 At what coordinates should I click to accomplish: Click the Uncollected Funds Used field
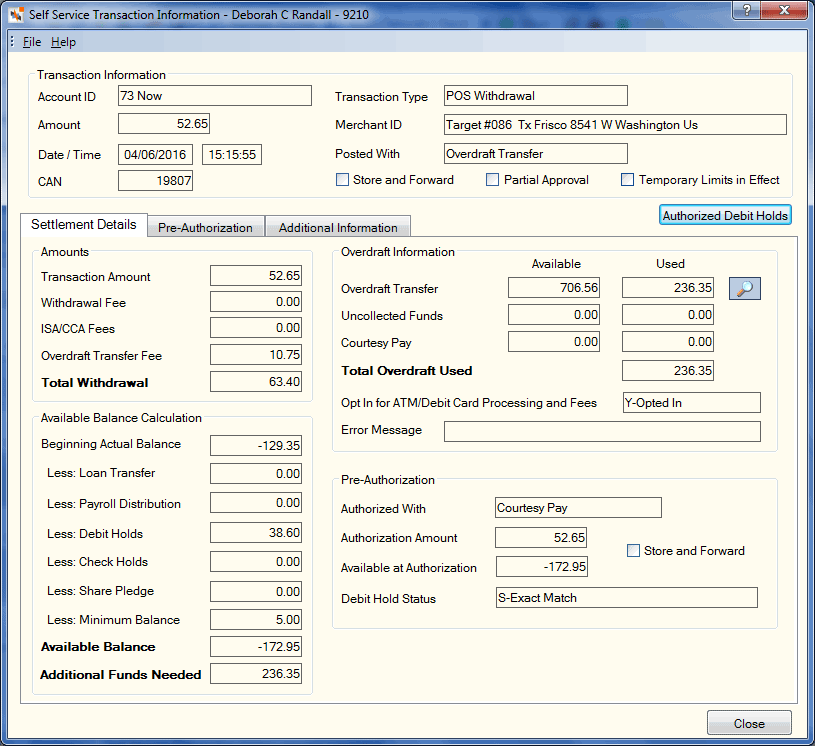tap(668, 315)
